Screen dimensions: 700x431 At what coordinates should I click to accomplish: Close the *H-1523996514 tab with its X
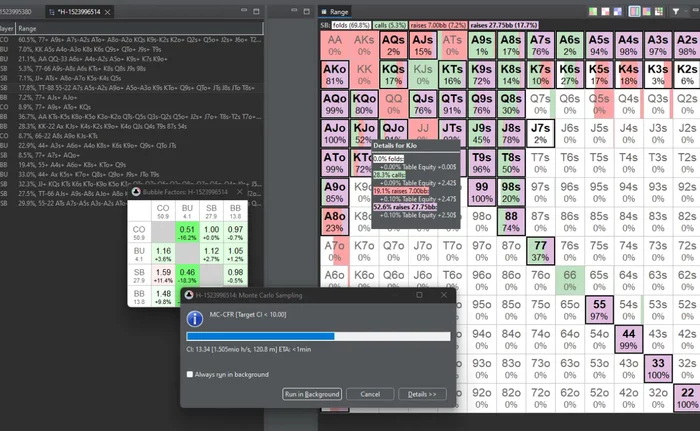pos(108,12)
